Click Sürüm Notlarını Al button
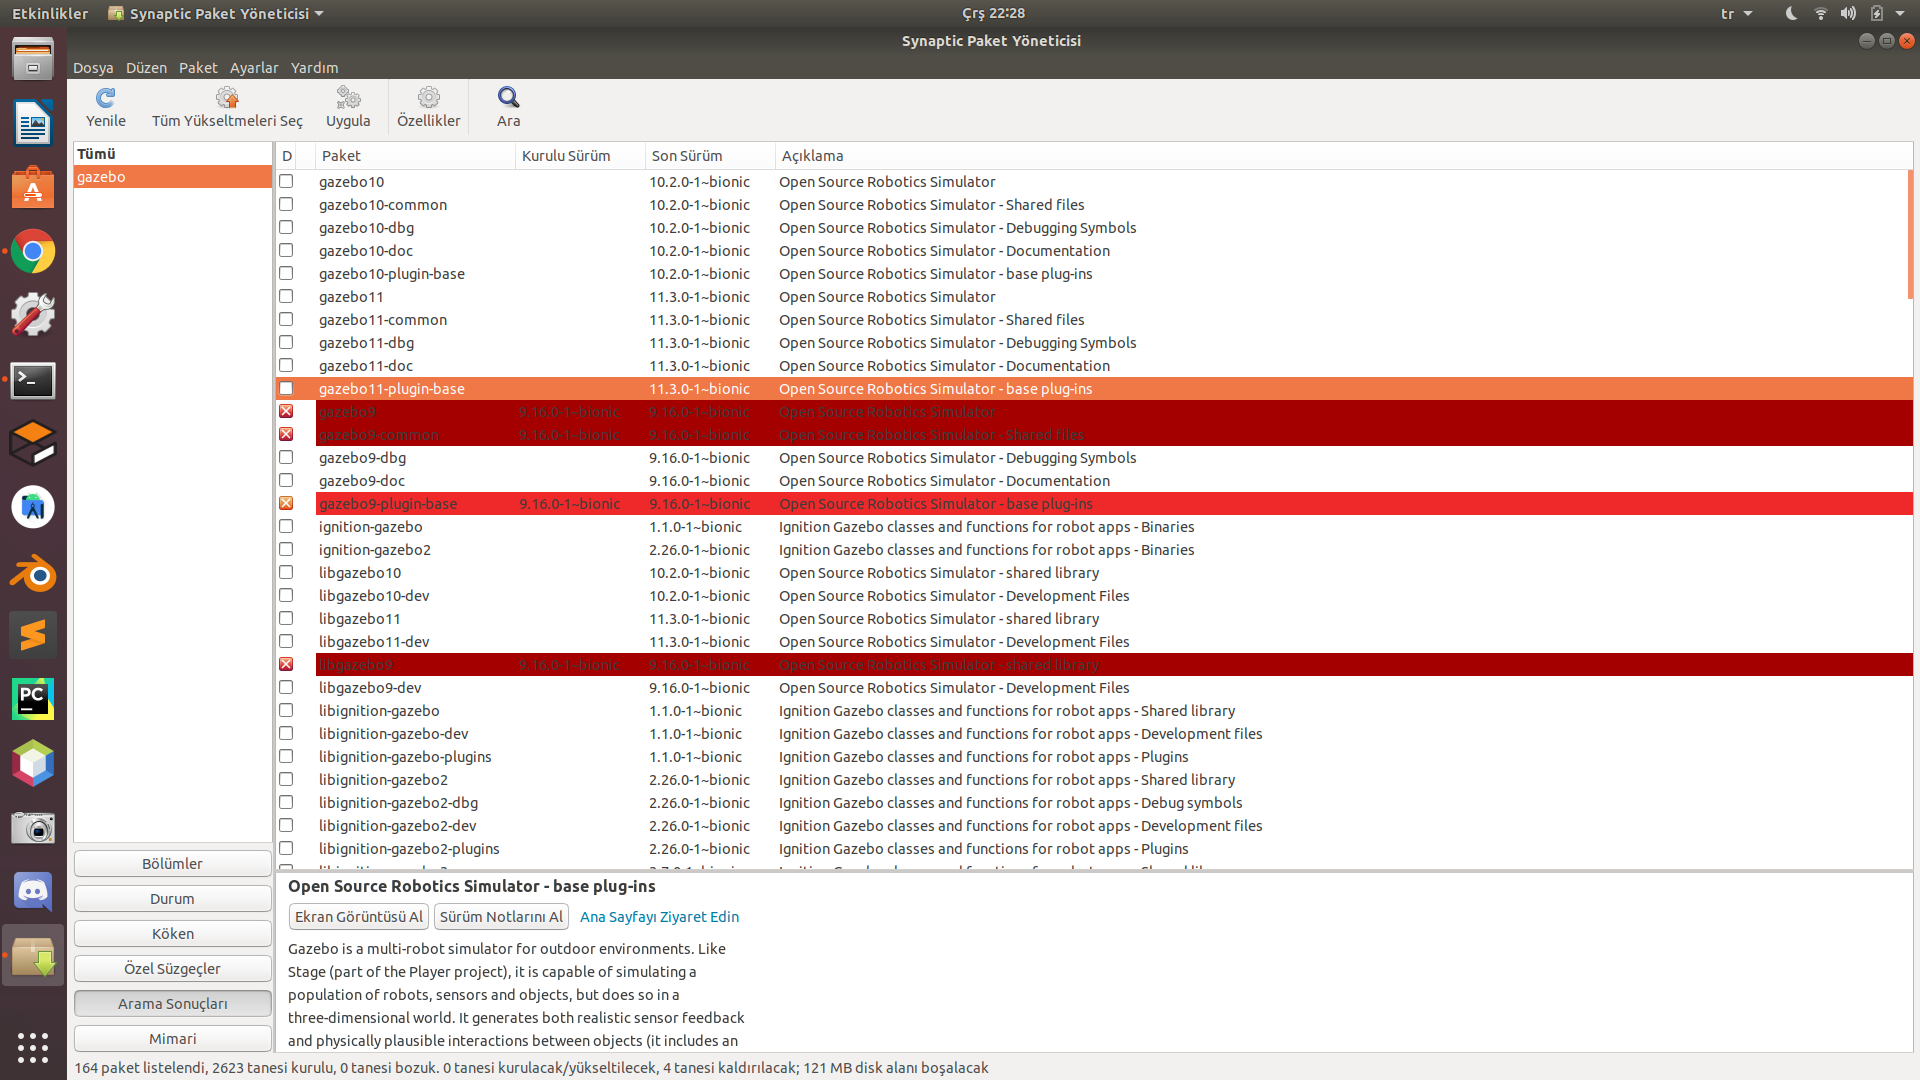1920x1080 pixels. 501,916
